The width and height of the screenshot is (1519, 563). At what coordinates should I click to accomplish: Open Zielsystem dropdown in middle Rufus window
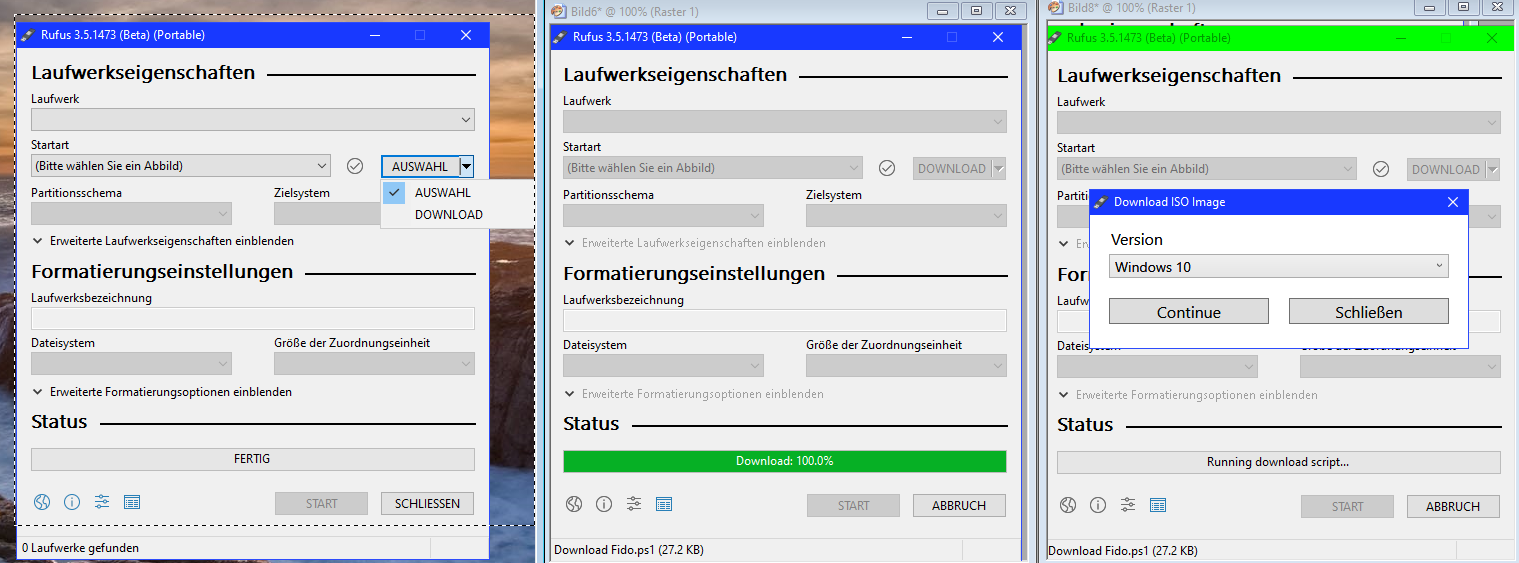click(906, 215)
